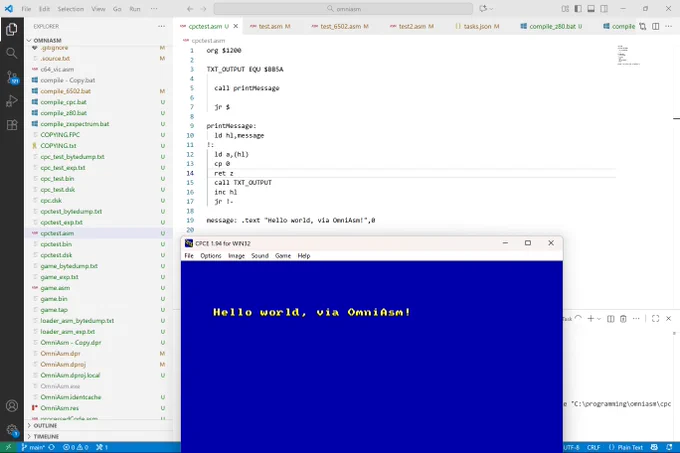The width and height of the screenshot is (680, 453).
Task: Open the Explorer view in activity bar
Action: coord(12,29)
